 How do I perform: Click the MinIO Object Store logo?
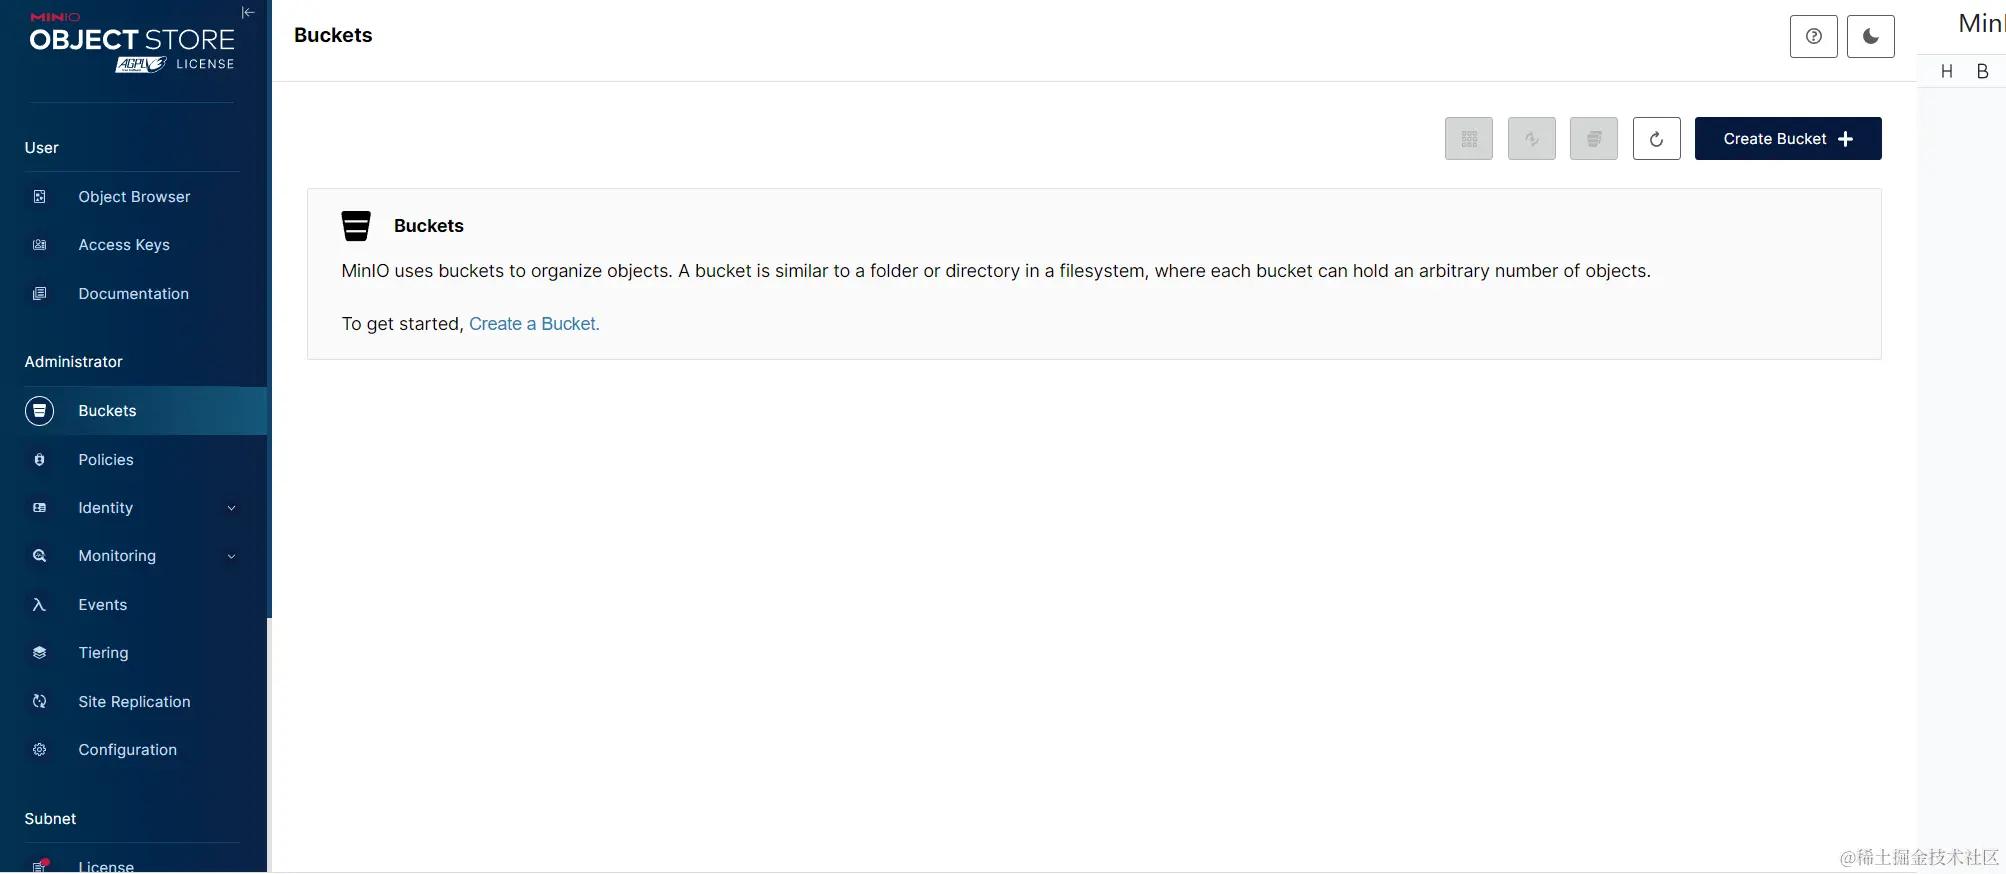(132, 44)
